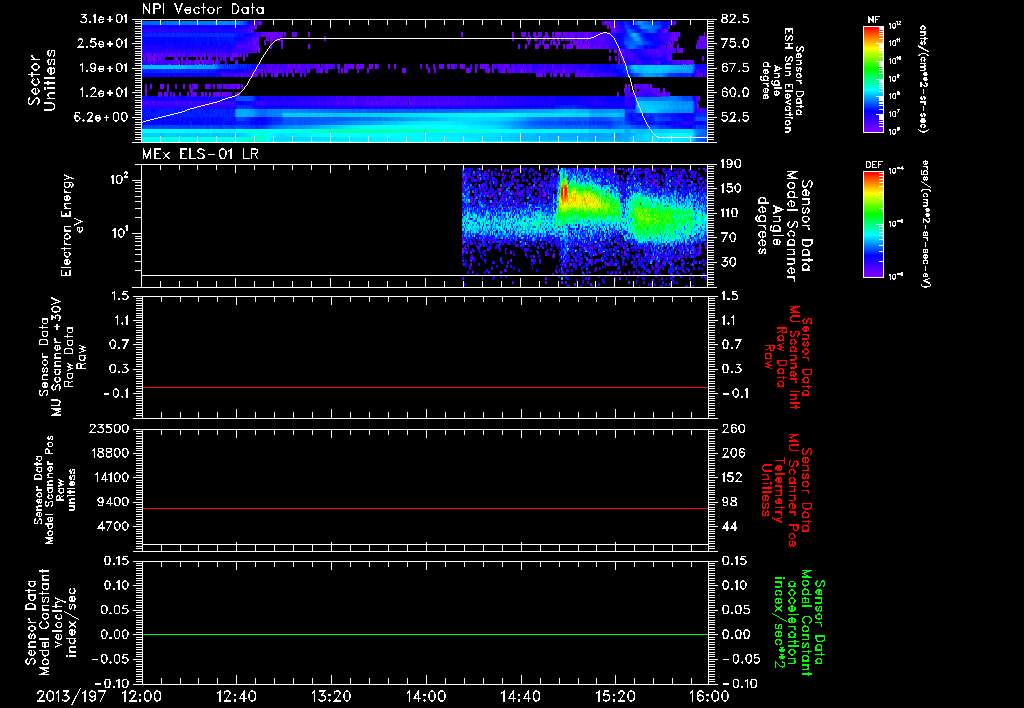Click the 13:20 time axis label
This screenshot has width=1024, height=708.
[331, 696]
